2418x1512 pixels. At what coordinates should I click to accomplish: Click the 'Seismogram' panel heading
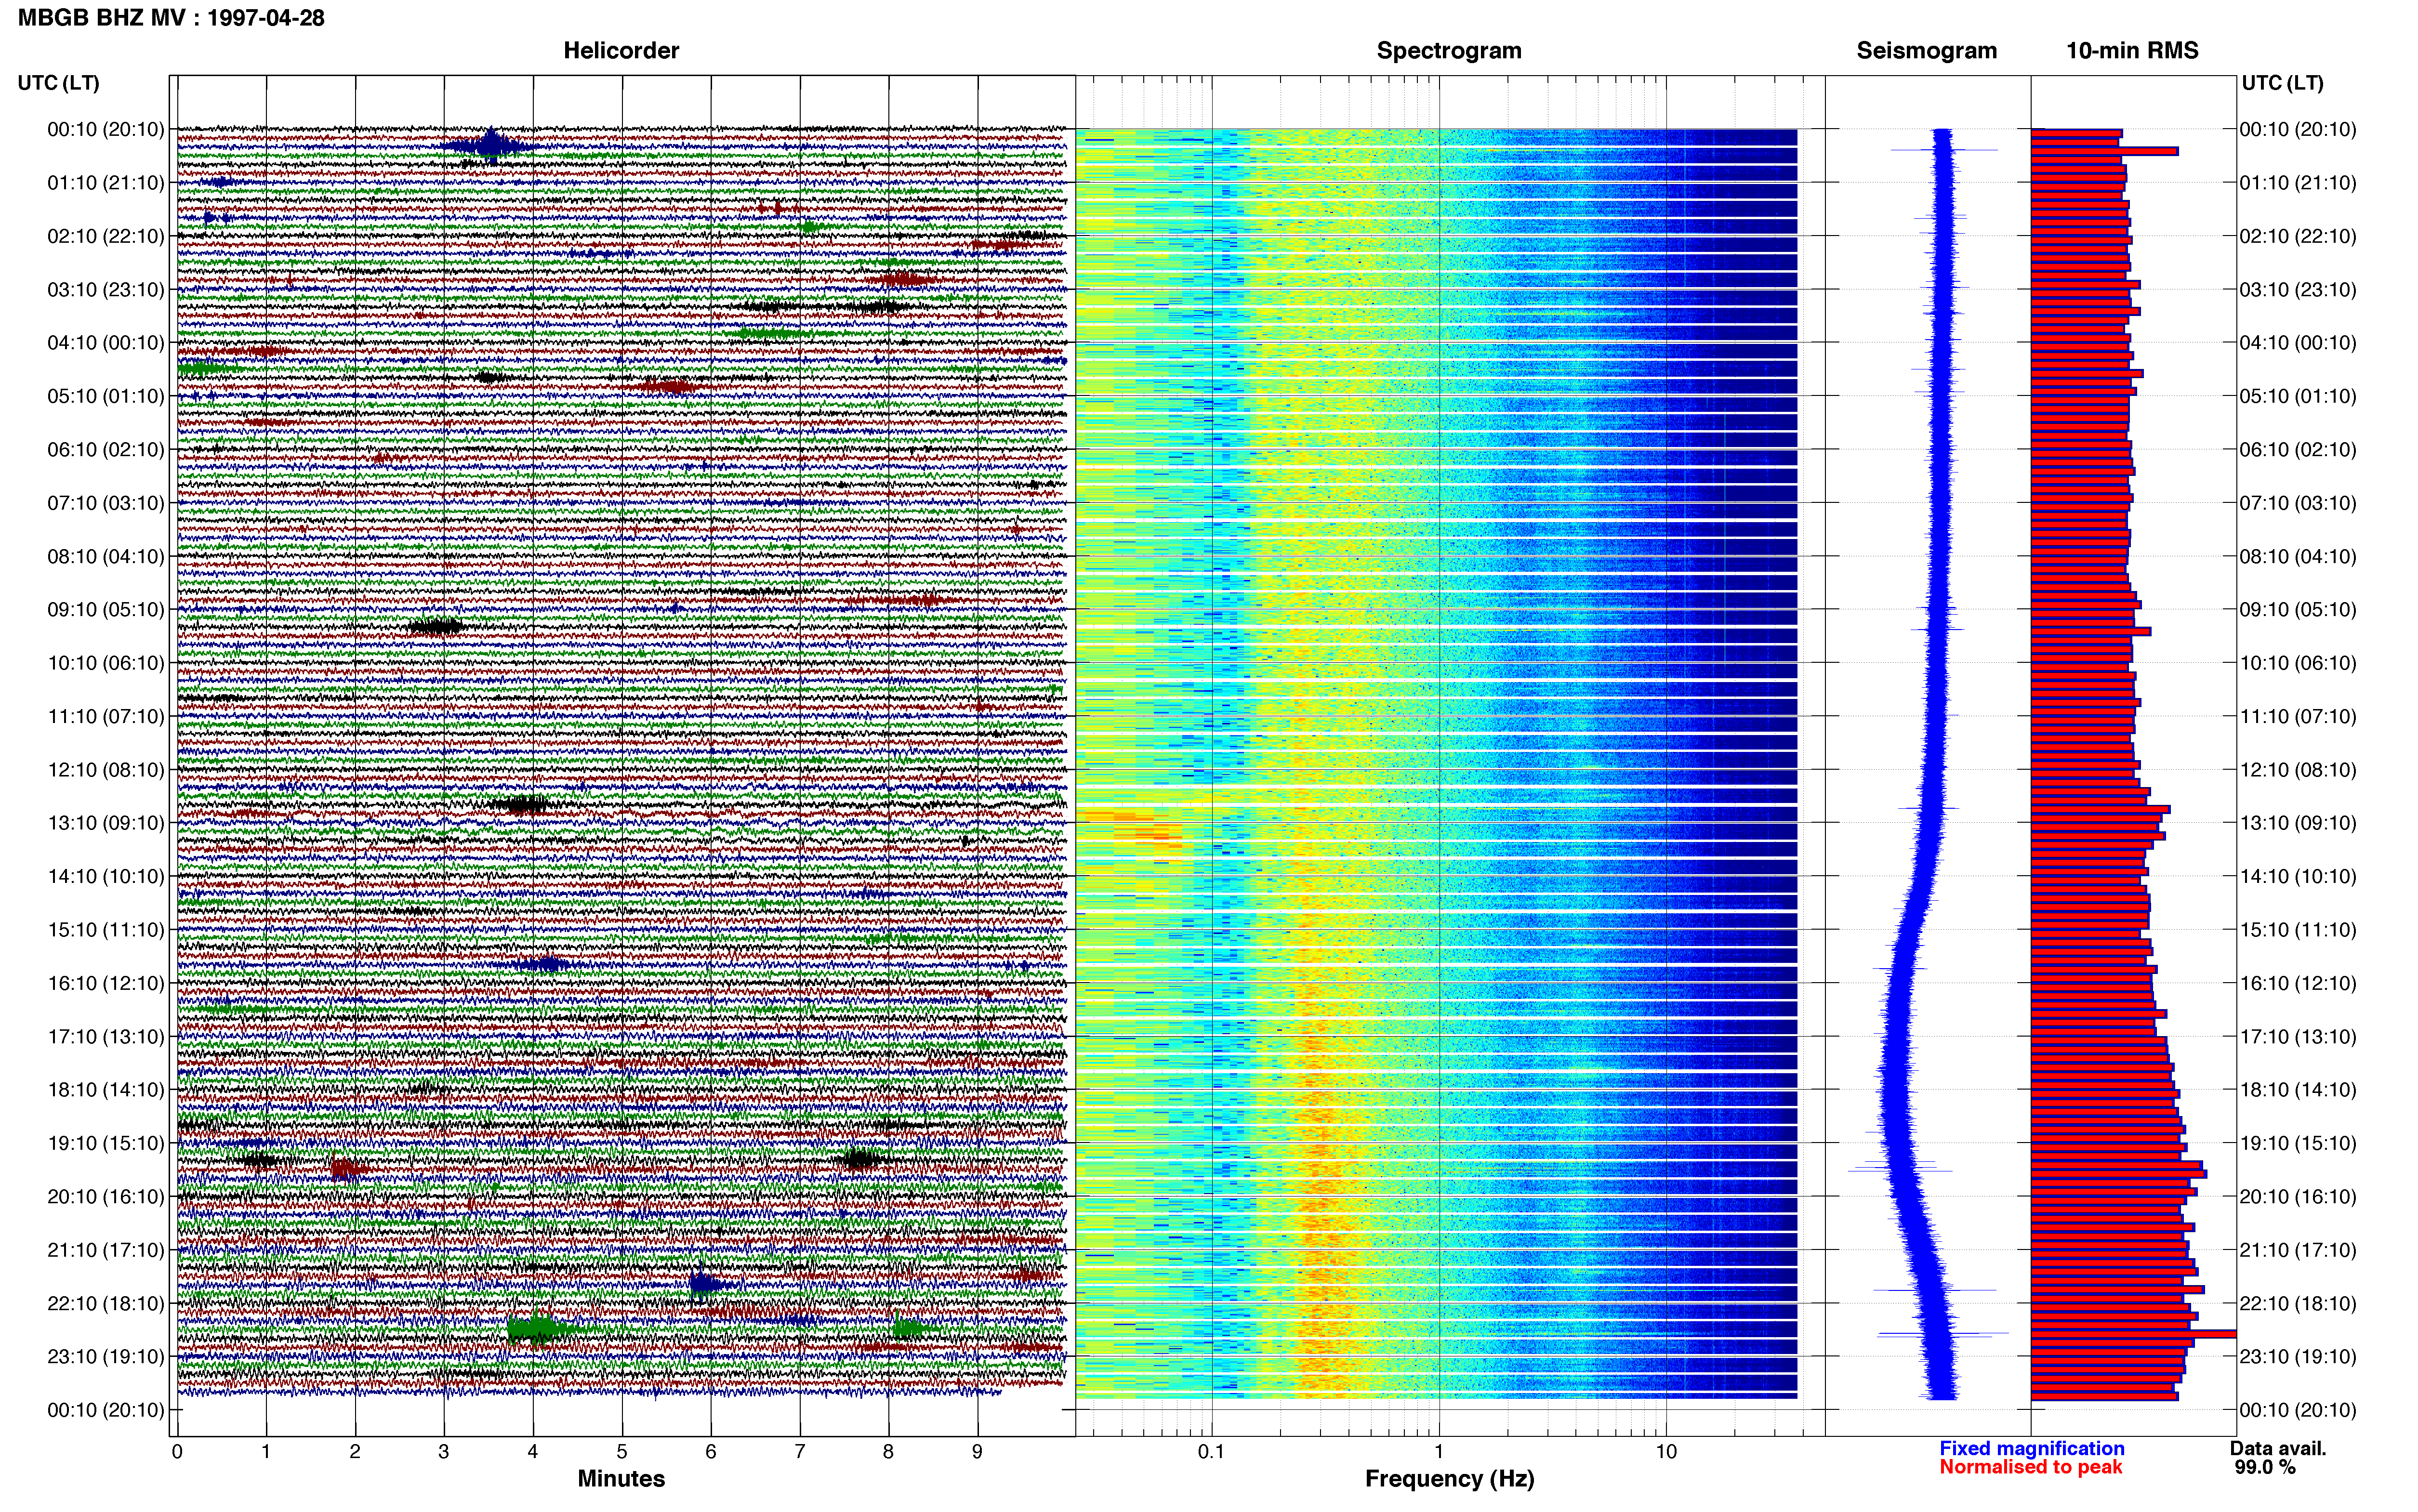pos(1926,50)
